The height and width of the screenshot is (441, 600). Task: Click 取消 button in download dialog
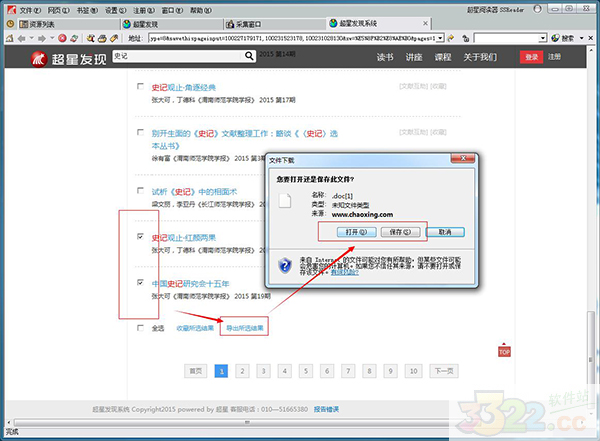tap(445, 232)
